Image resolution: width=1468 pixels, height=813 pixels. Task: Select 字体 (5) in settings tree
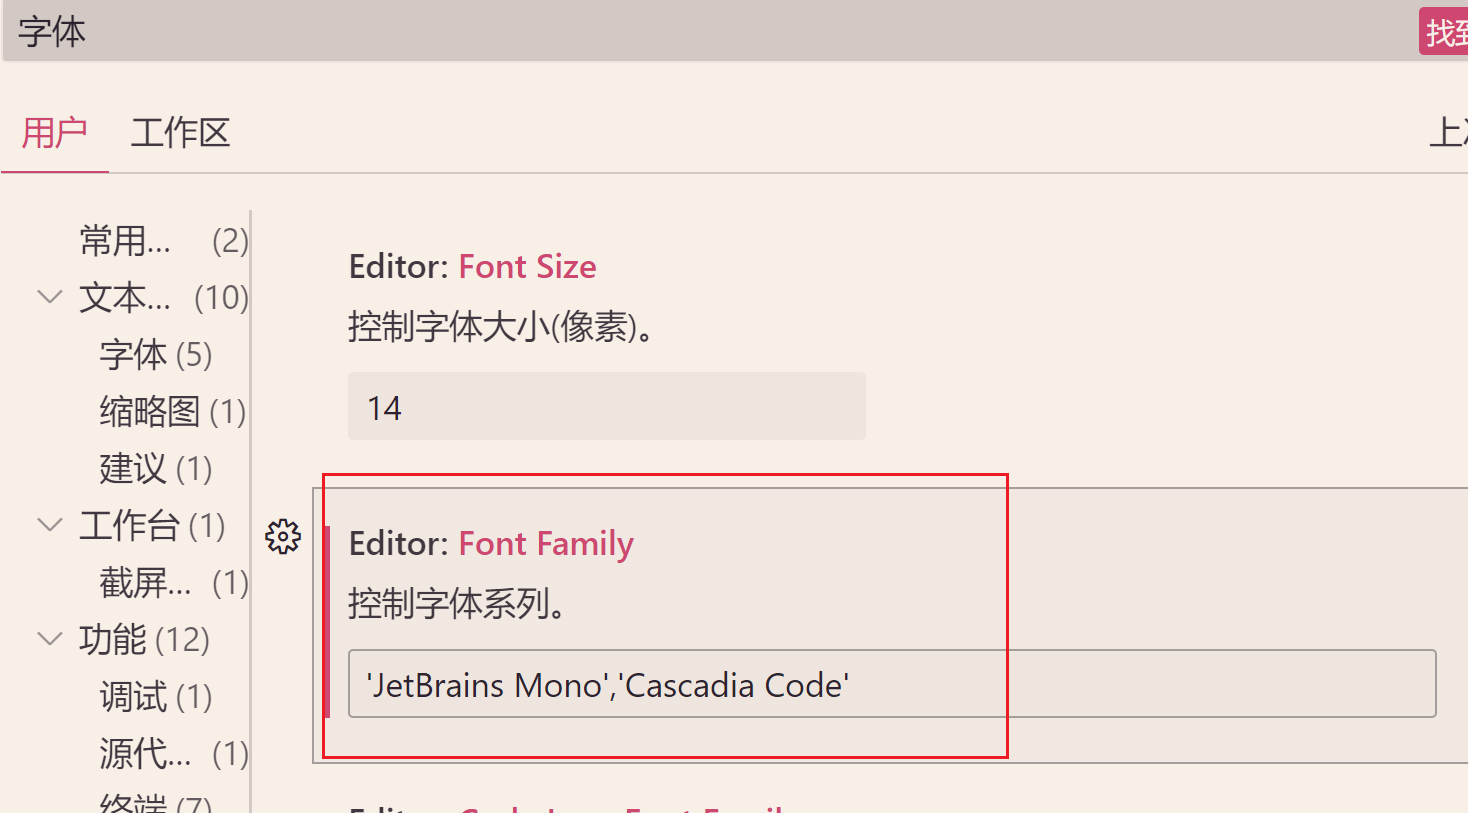click(155, 355)
